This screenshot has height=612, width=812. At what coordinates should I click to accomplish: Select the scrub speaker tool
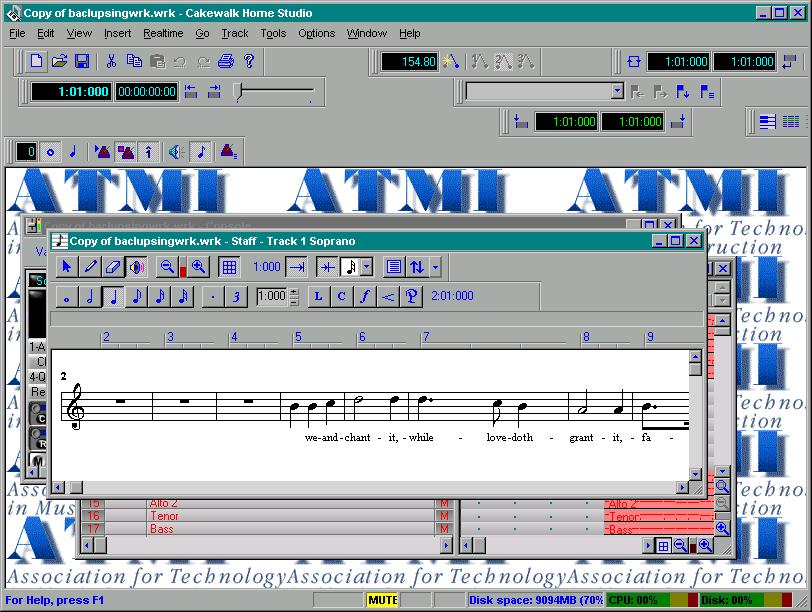coord(136,267)
